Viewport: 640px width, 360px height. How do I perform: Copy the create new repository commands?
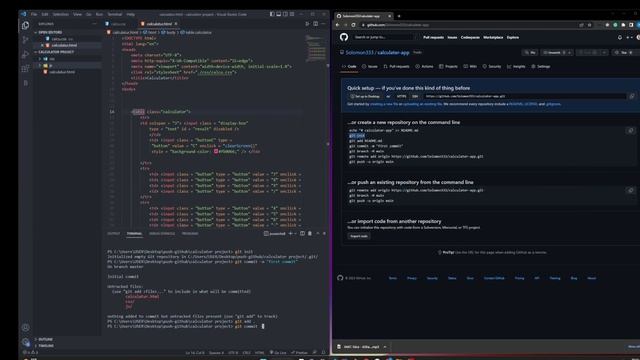pos(630,131)
